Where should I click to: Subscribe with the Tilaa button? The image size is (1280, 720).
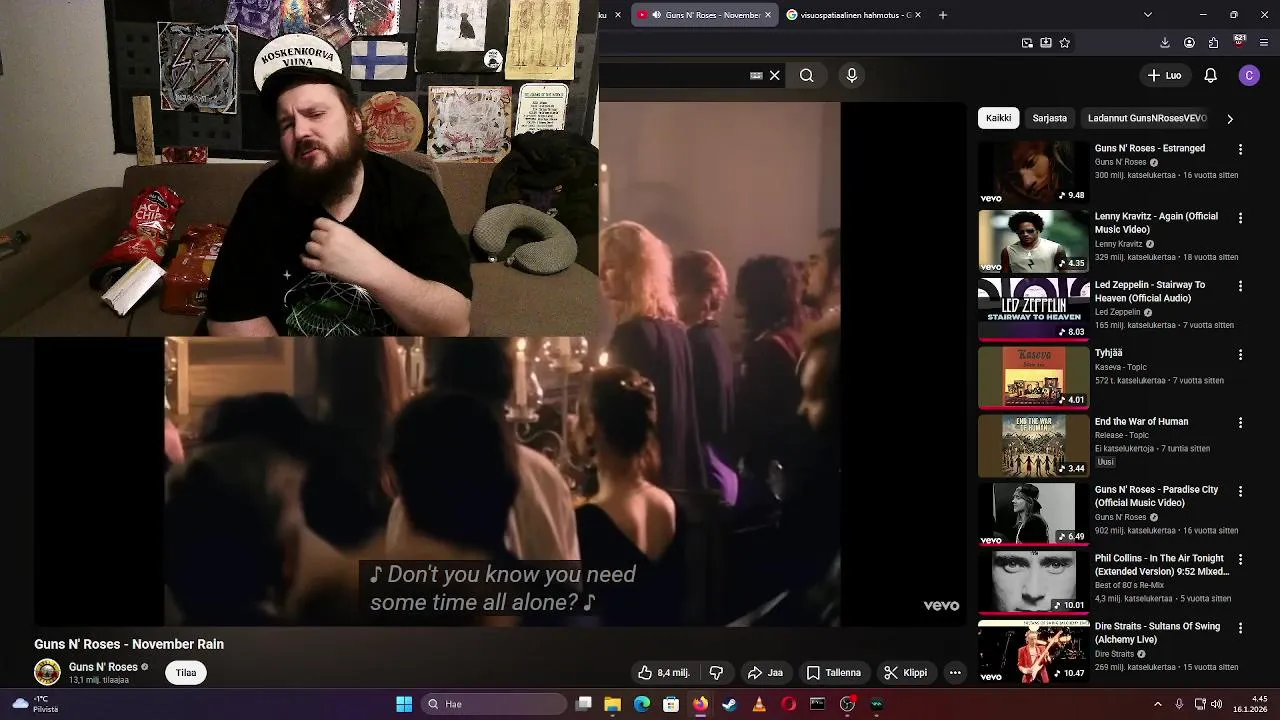(186, 673)
